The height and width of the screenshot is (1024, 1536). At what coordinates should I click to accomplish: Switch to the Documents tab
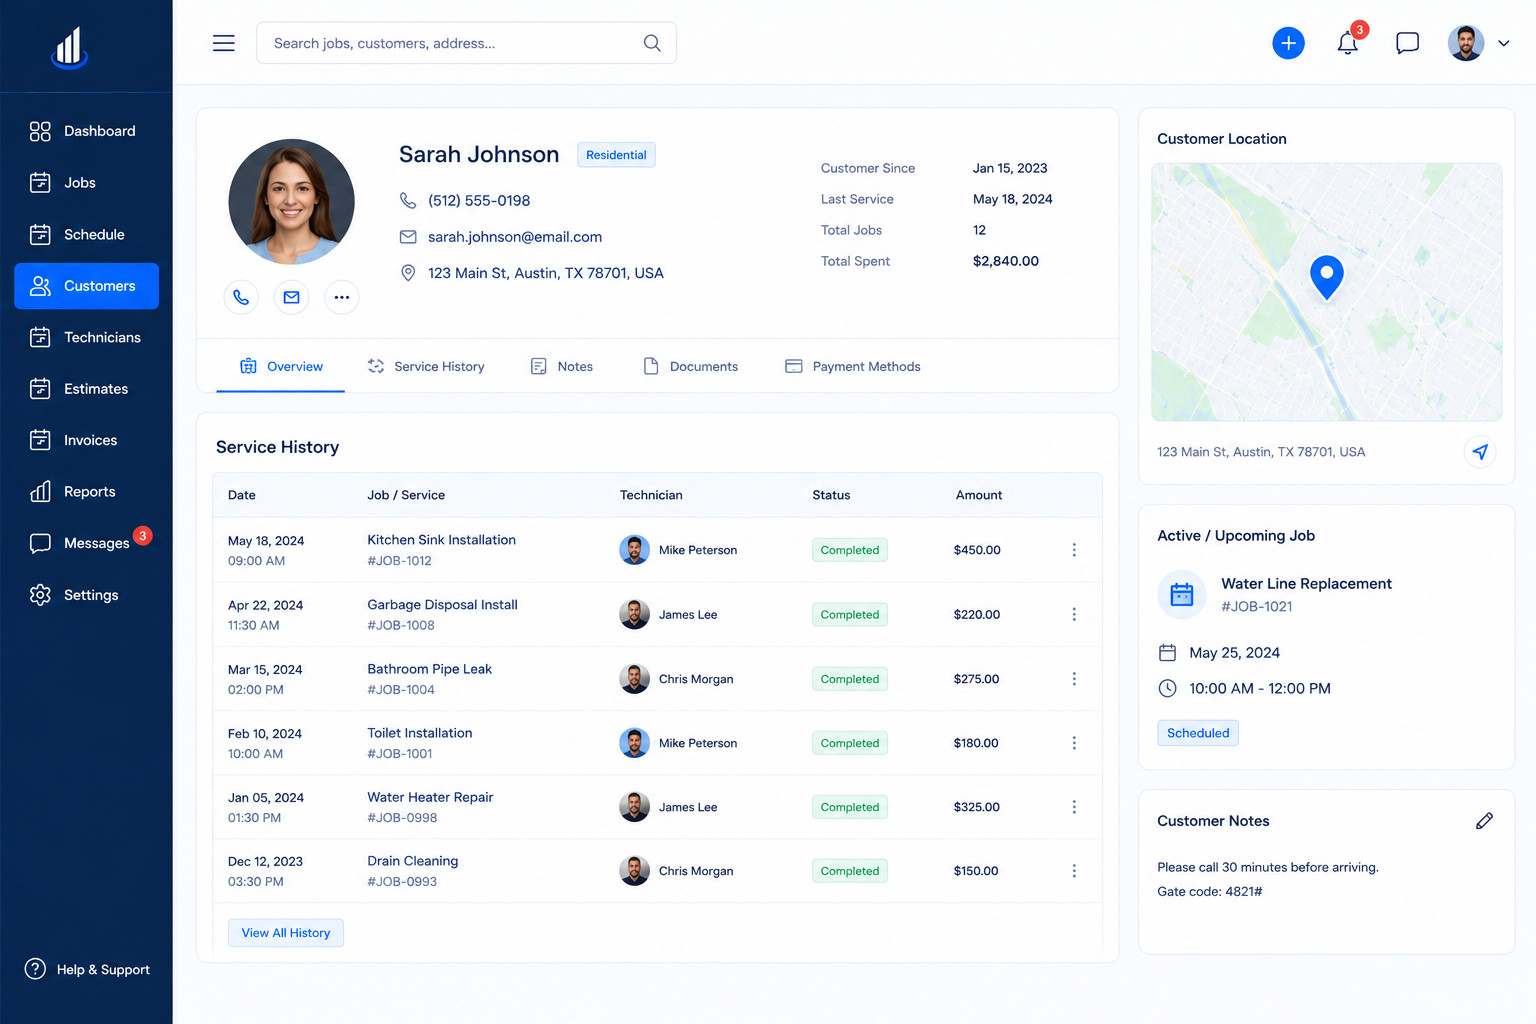(690, 367)
